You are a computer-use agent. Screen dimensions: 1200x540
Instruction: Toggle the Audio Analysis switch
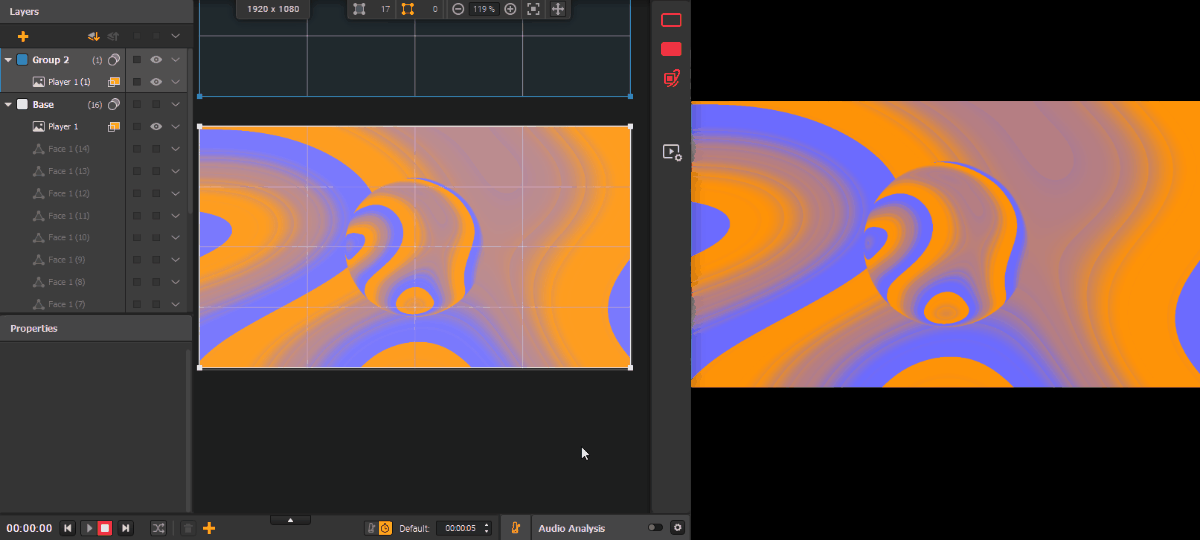tap(655, 528)
